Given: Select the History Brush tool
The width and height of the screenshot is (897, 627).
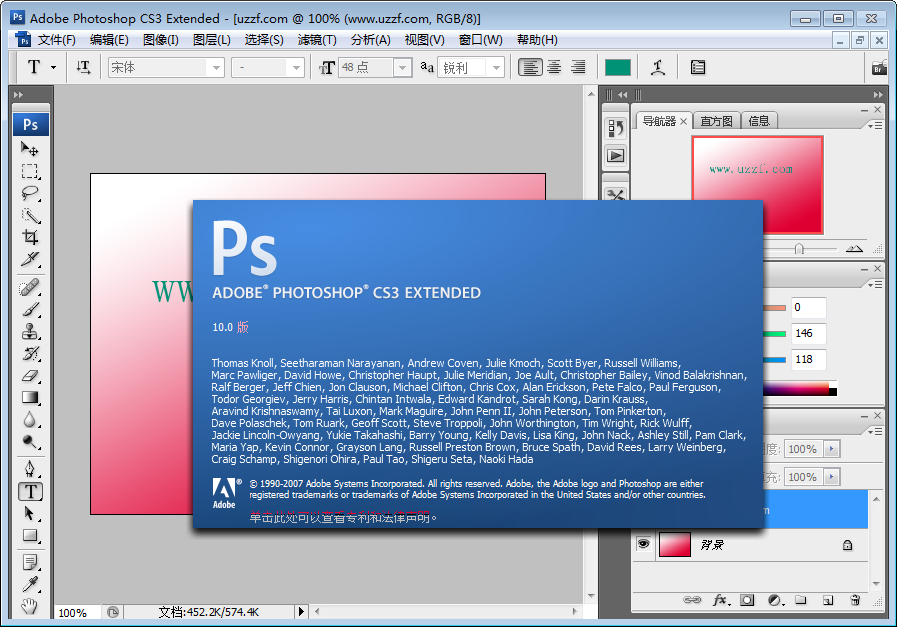Looking at the screenshot, I should pos(30,354).
